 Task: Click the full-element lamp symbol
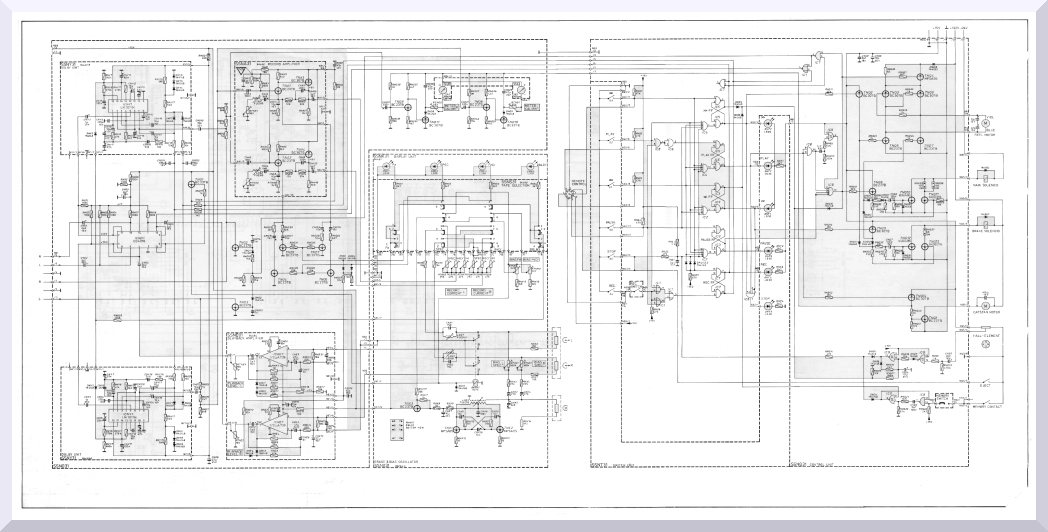985,344
